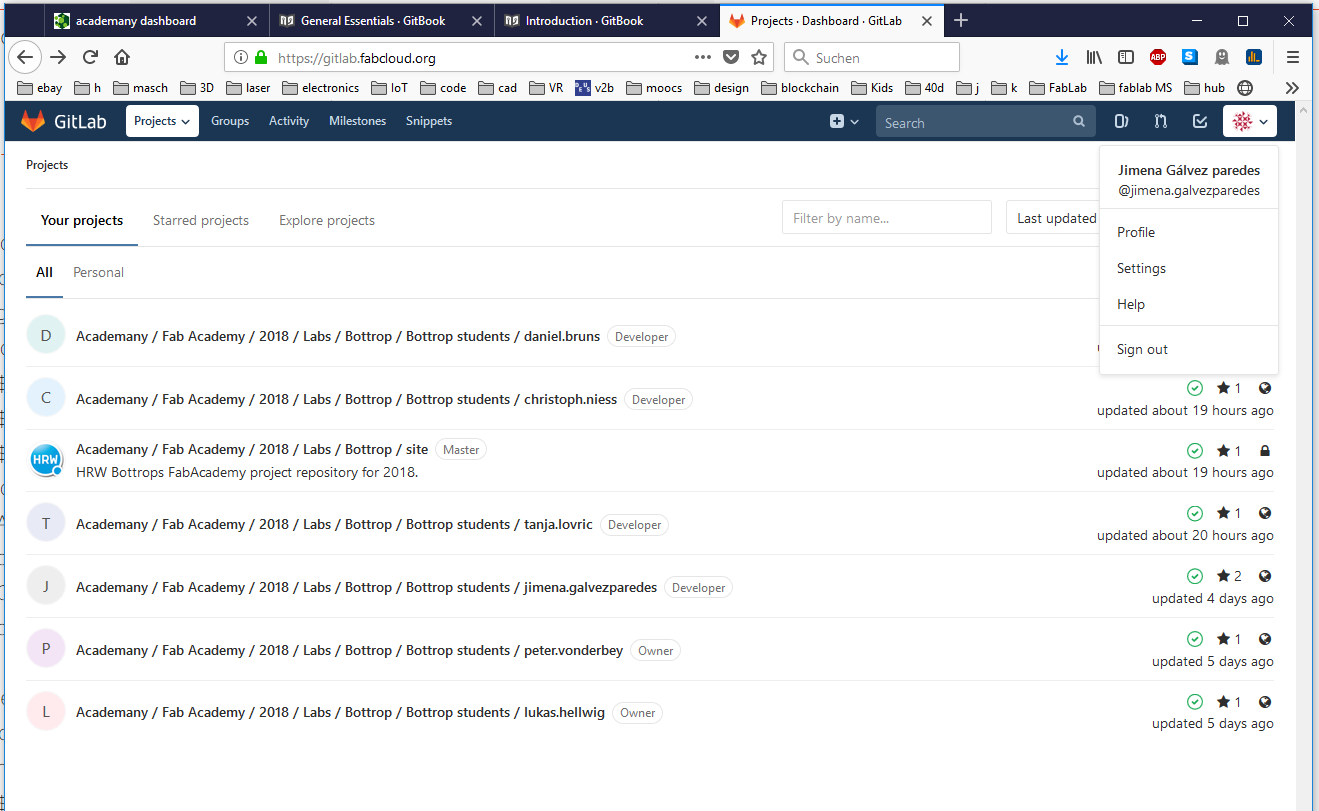The image size is (1319, 811).
Task: Click pipeline status icon for christoph.niess
Action: pyautogui.click(x=1194, y=388)
